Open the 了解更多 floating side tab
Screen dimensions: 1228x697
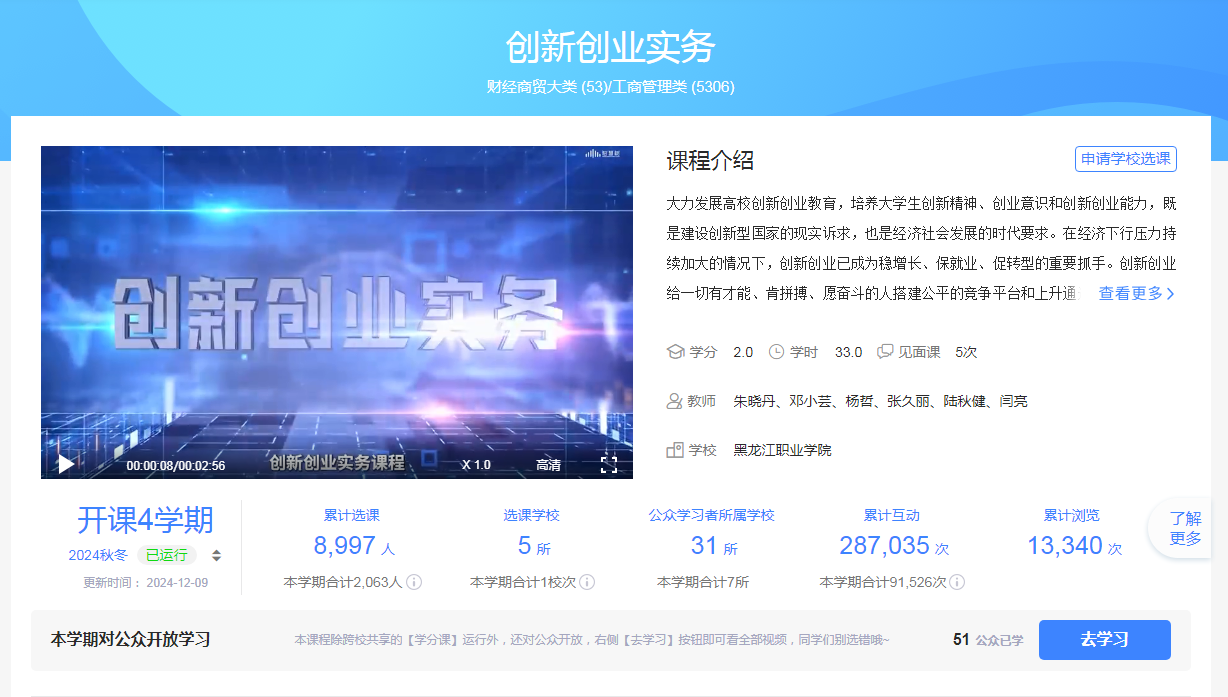point(1185,528)
